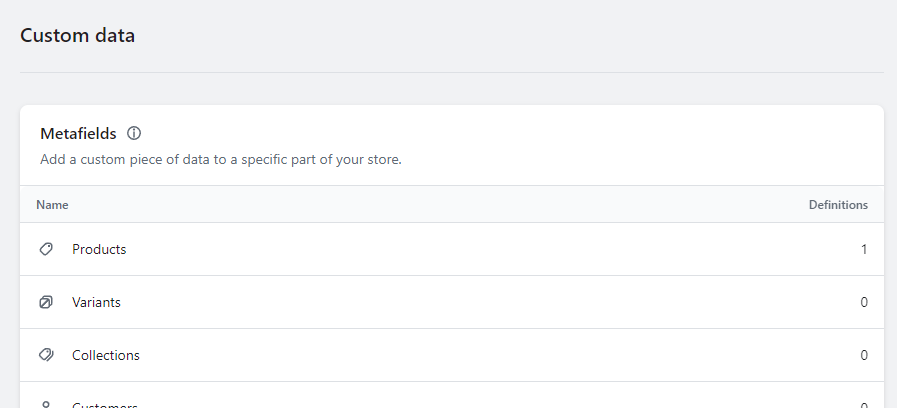Click the Variants row icon
Image resolution: width=897 pixels, height=408 pixels.
point(46,302)
